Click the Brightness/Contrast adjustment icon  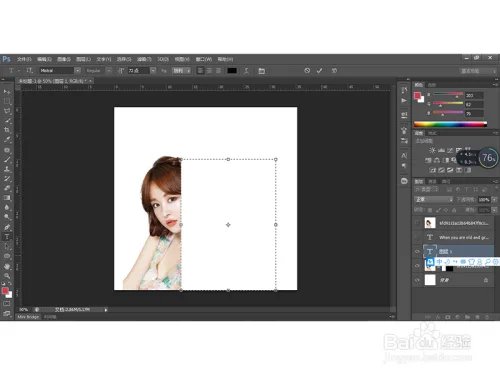coord(432,150)
